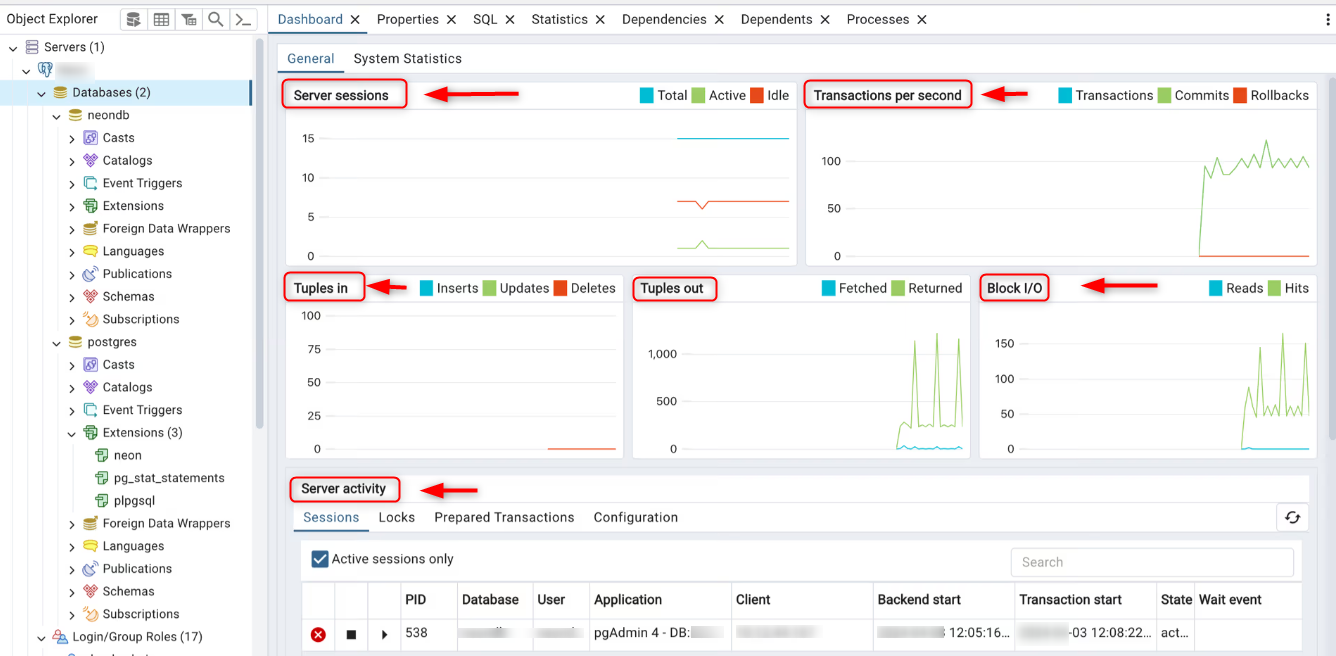Expand session details row for PID 538
Image resolution: width=1336 pixels, height=656 pixels.
(384, 634)
